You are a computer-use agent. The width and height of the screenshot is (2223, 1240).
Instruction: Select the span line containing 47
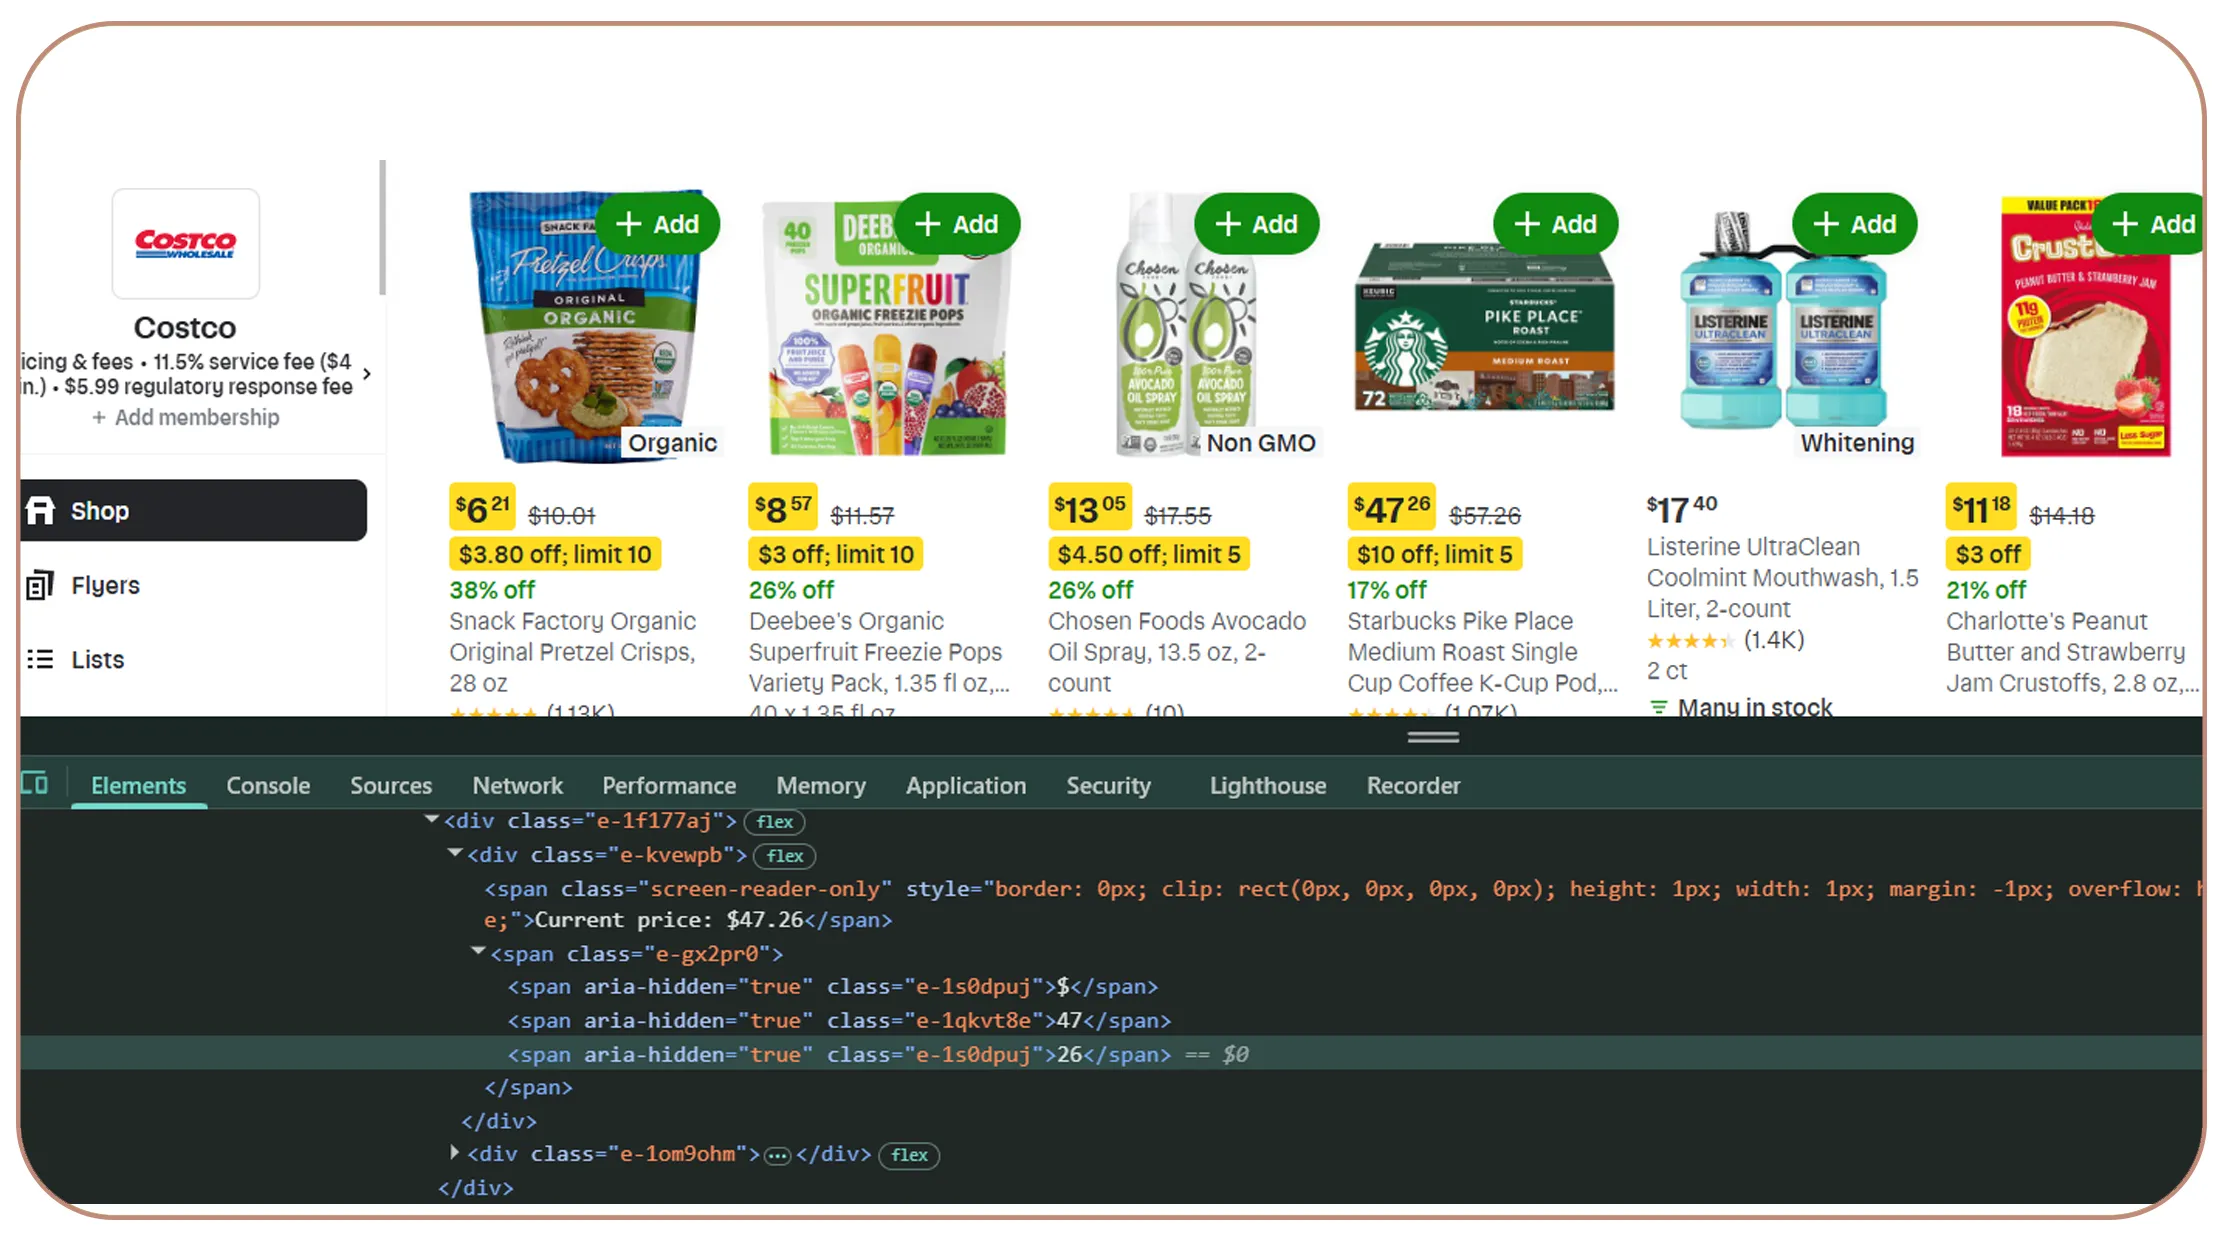838,1020
